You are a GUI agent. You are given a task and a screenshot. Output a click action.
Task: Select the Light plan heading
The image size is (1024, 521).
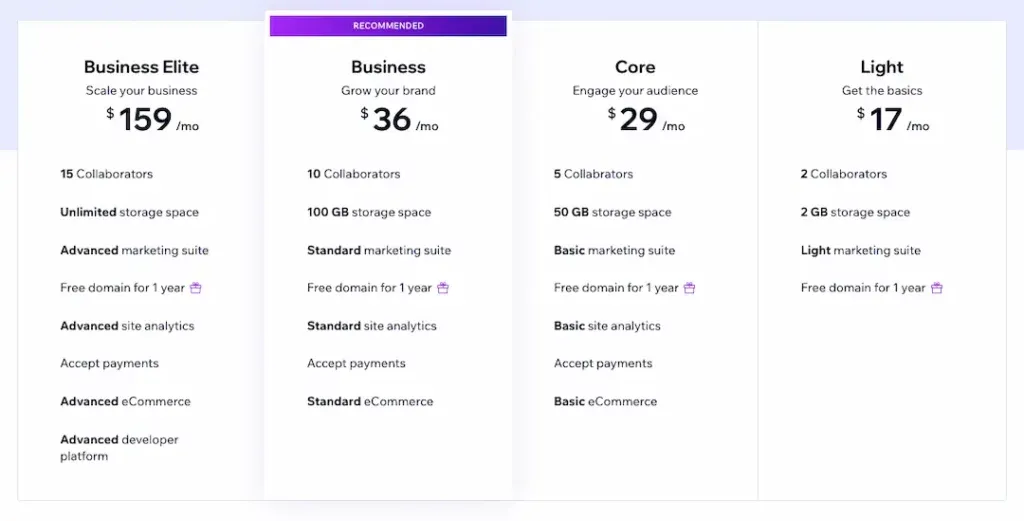(882, 67)
